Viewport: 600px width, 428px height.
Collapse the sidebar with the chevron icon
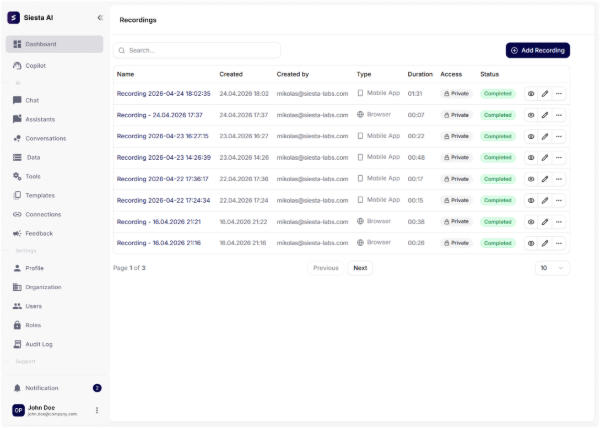99,18
